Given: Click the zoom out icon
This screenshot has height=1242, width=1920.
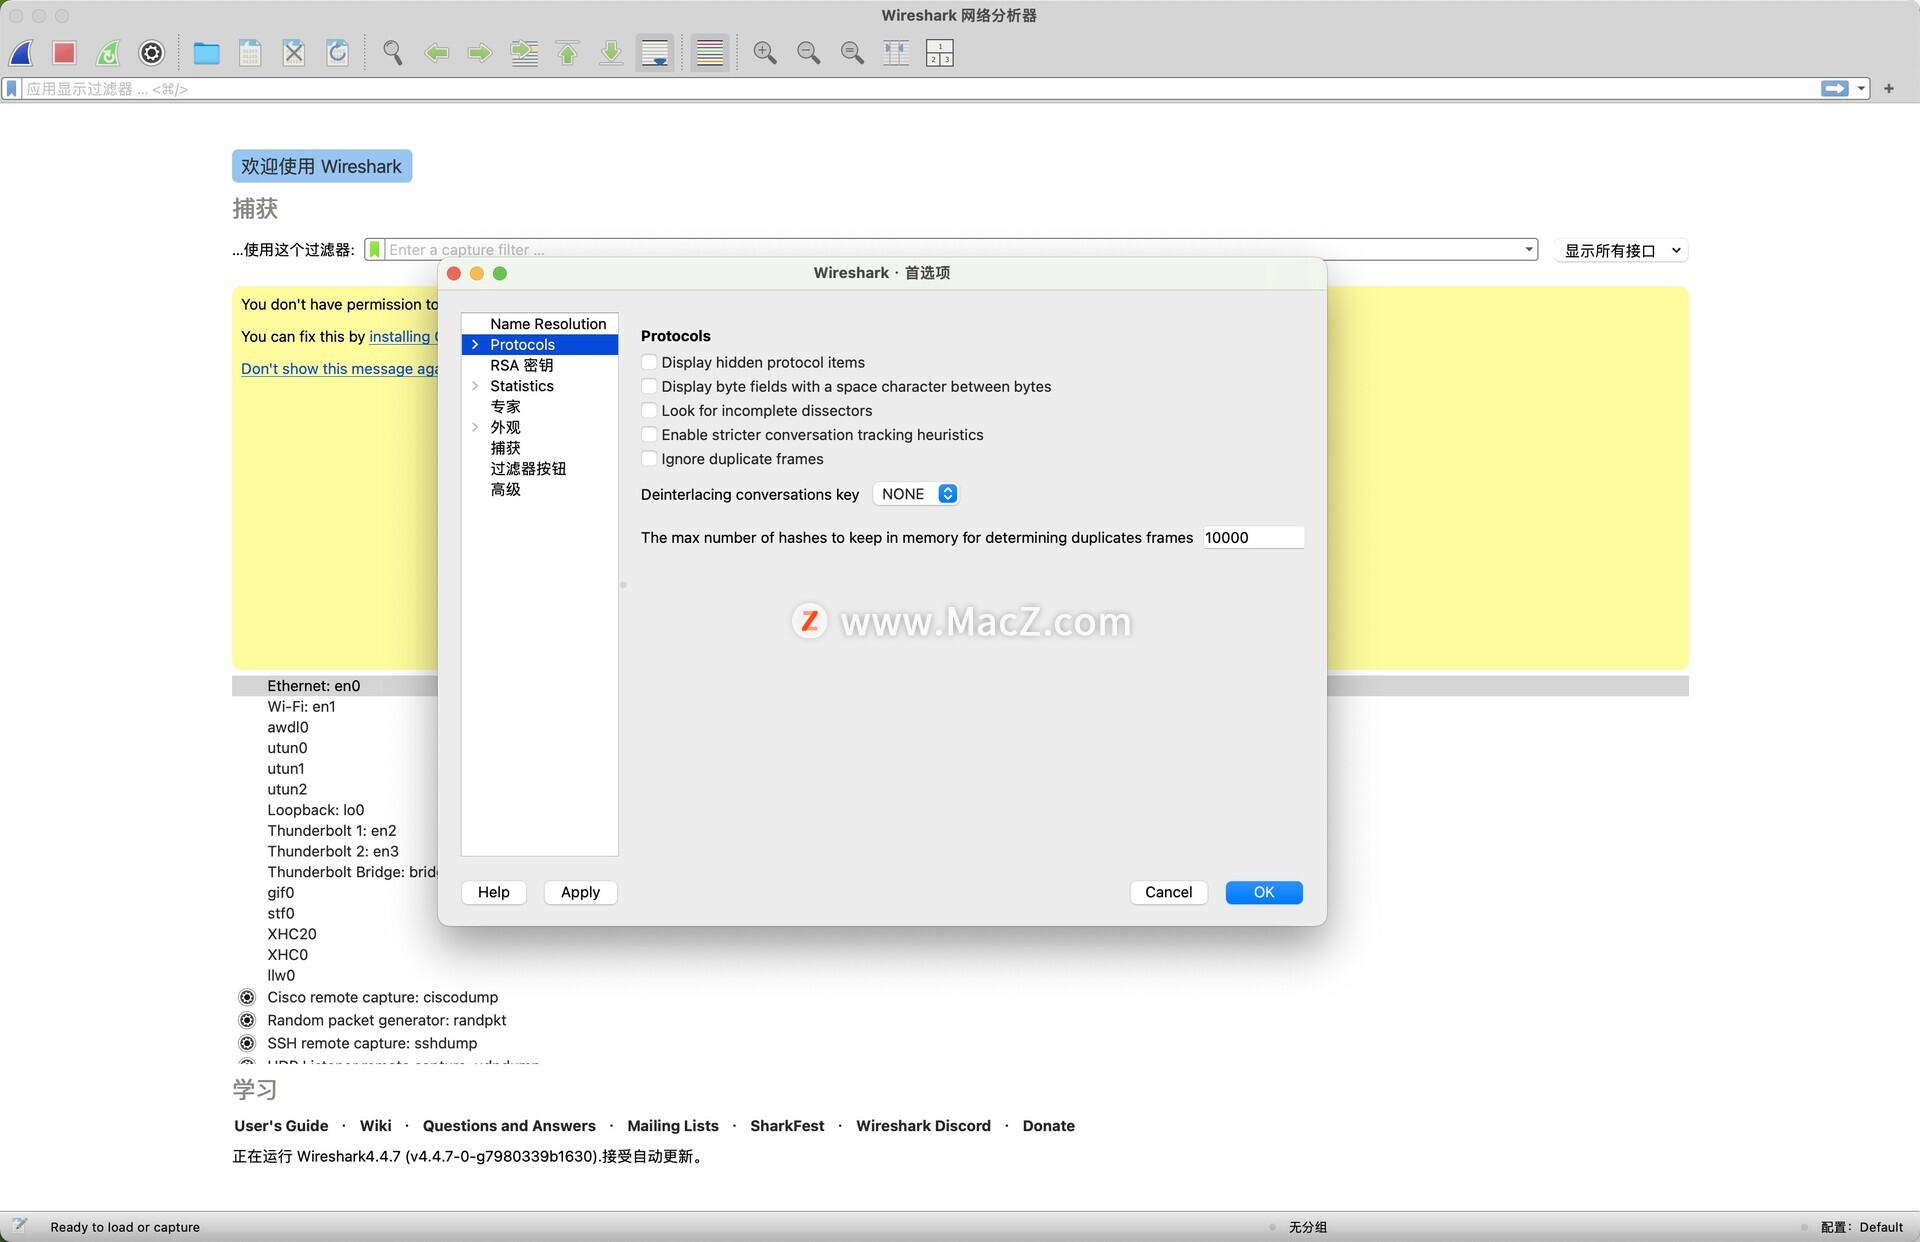Looking at the screenshot, I should 808,53.
